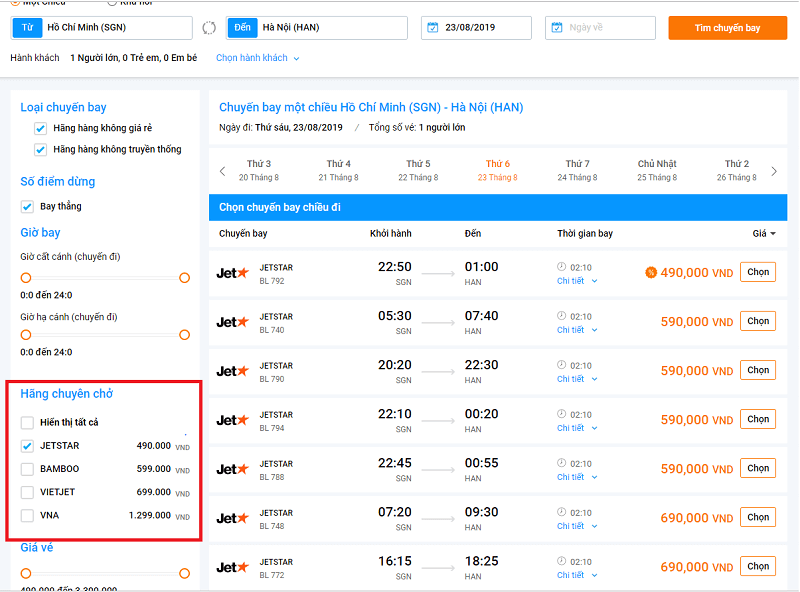Click clock icon of flight BL 748

(562, 511)
